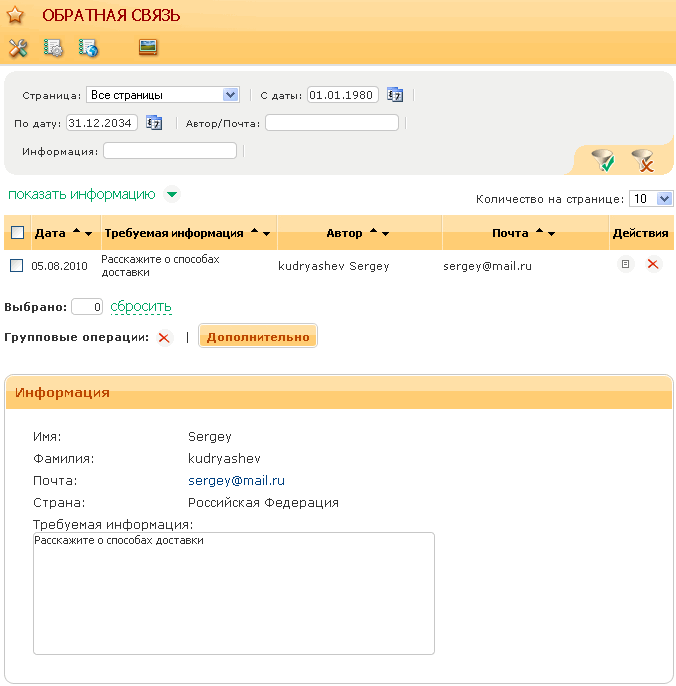Image resolution: width=676 pixels, height=686 pixels.
Task: Open calendar picker for По дату field
Action: coord(154,124)
